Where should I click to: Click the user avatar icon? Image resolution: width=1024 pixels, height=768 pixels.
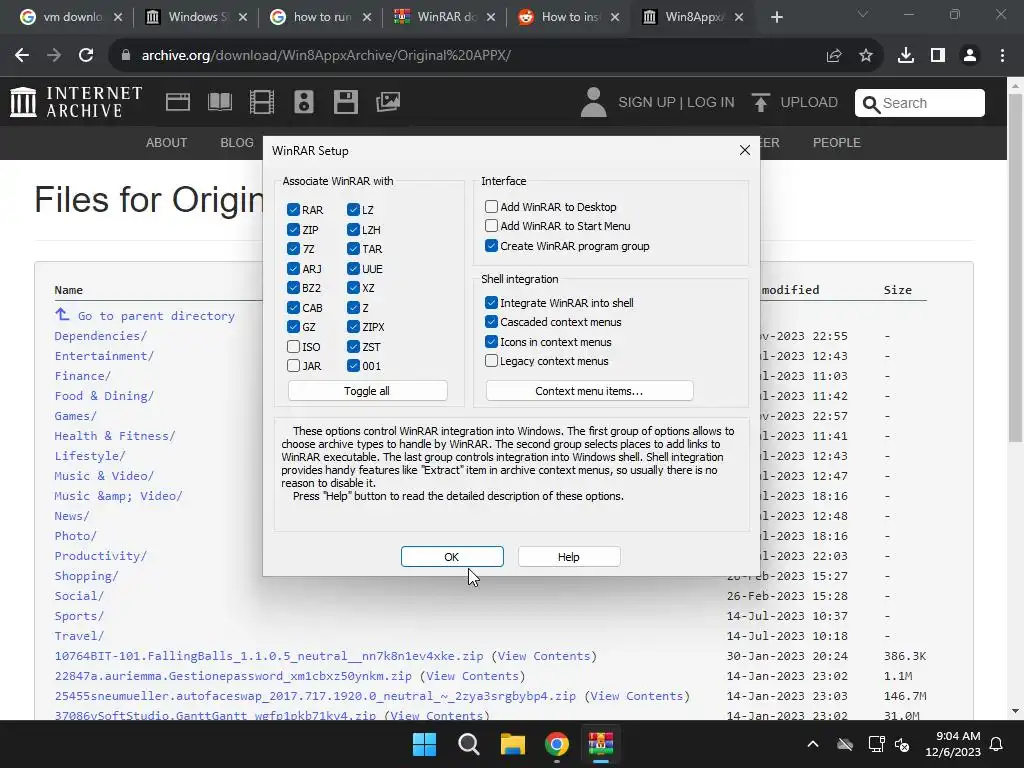point(593,103)
